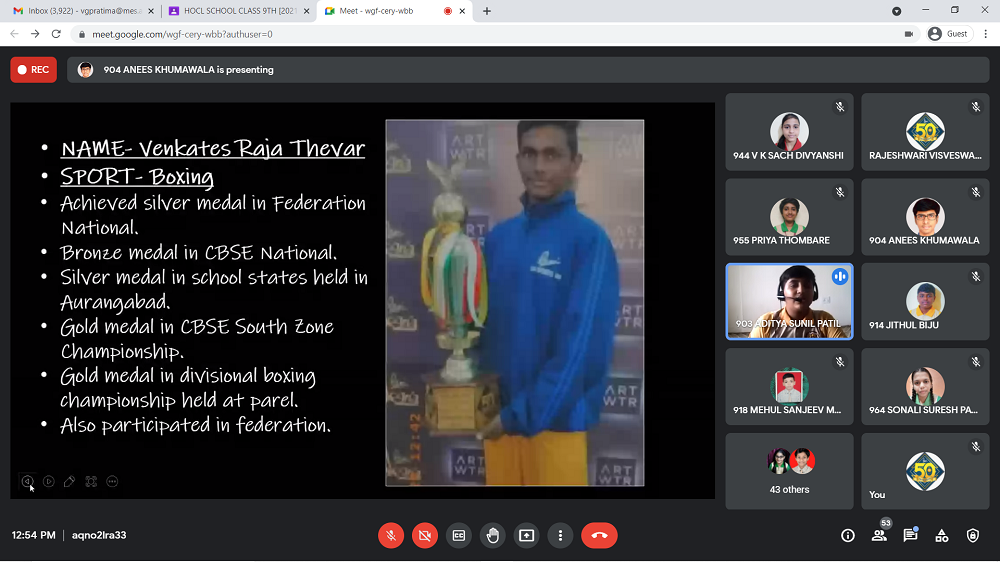Image resolution: width=1000 pixels, height=562 pixels.
Task: Select the 903 Aditya Sunil Patil video tile
Action: 789,301
